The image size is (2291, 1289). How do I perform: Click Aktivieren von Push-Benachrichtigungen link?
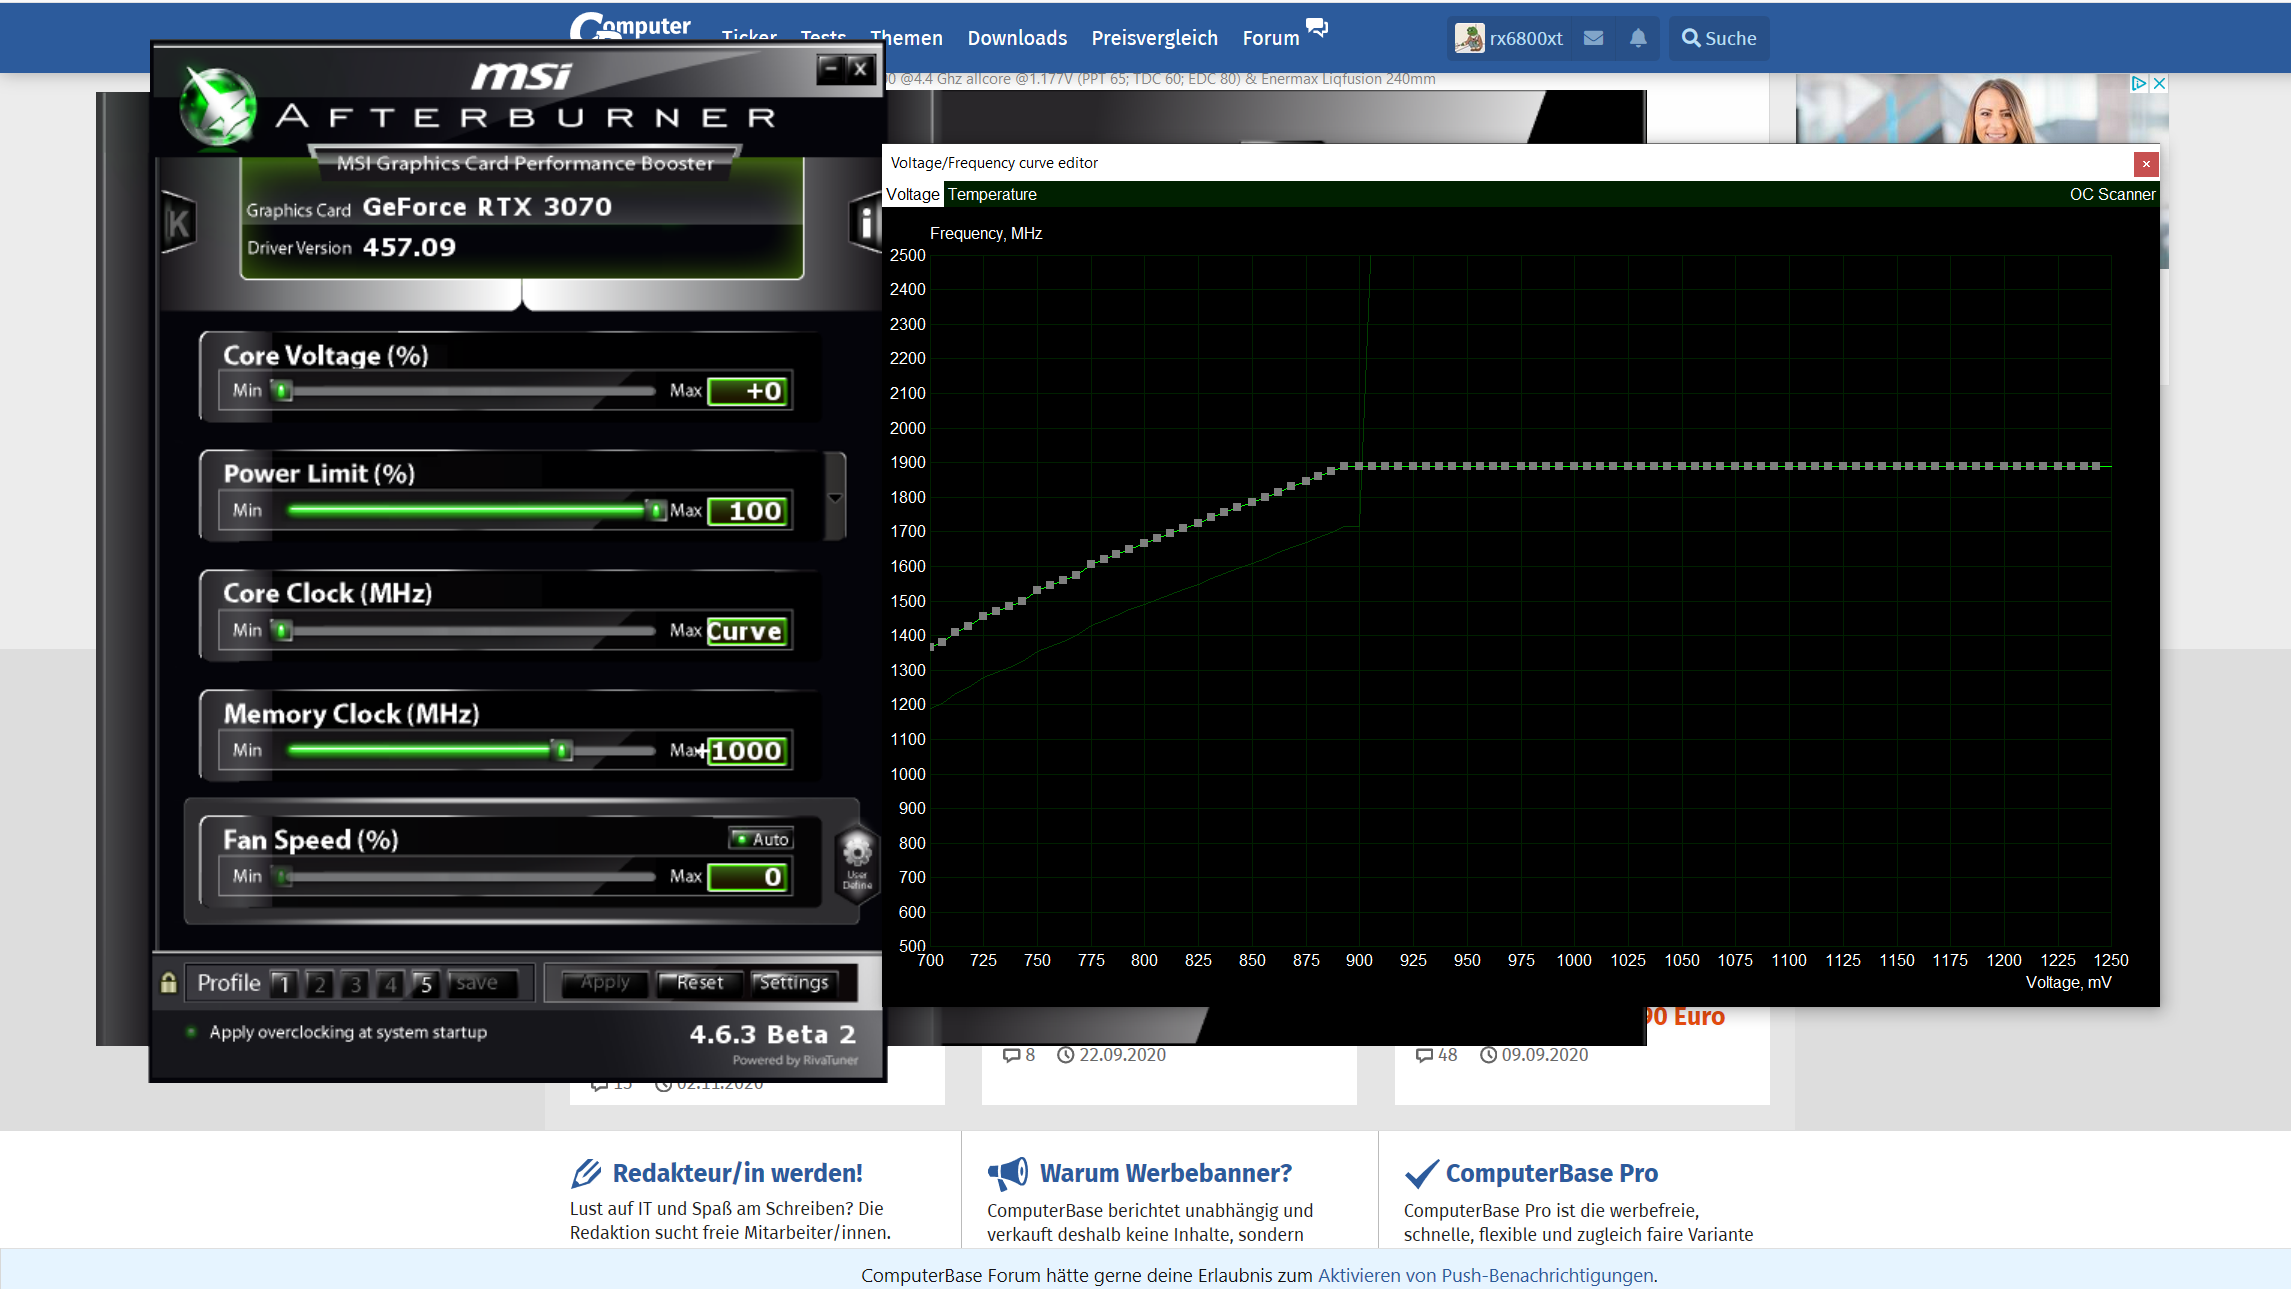coord(1485,1275)
